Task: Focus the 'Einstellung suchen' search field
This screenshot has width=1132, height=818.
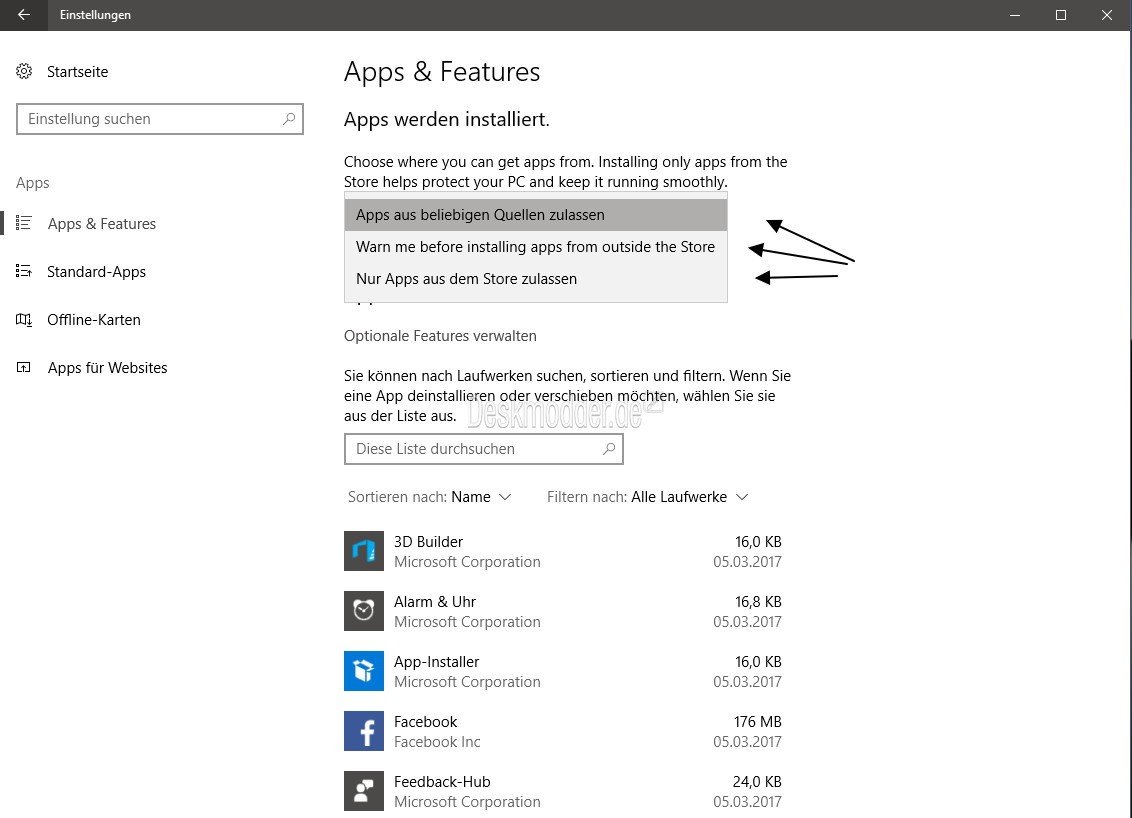Action: (160, 119)
